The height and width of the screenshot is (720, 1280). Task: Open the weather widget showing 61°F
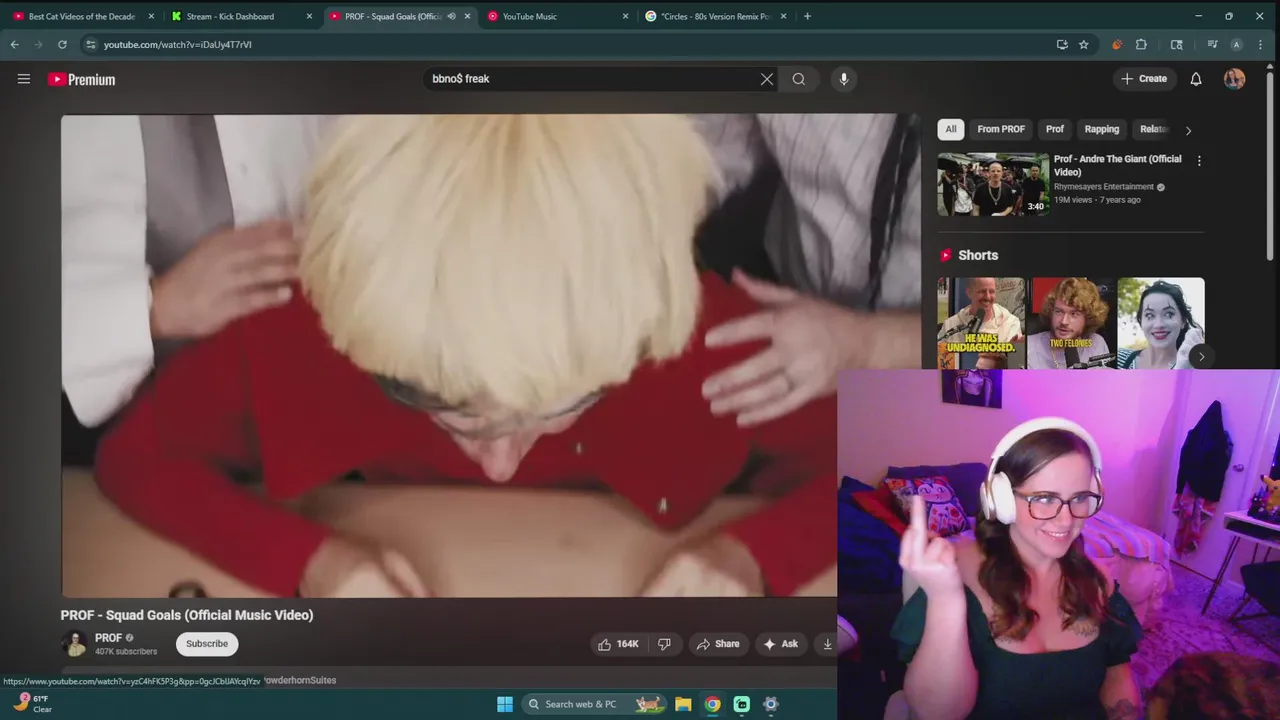pyautogui.click(x=33, y=704)
